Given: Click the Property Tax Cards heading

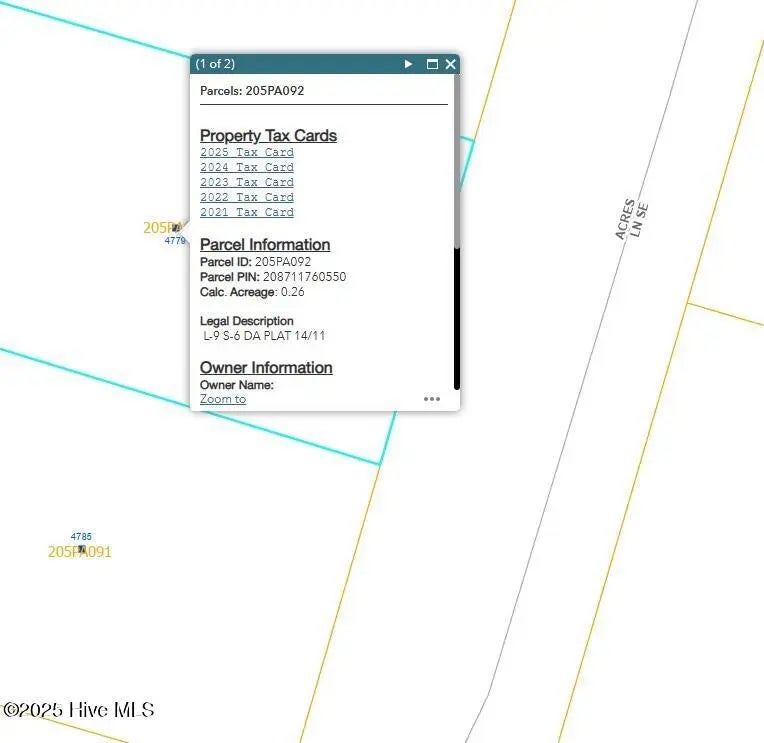Looking at the screenshot, I should tap(268, 136).
